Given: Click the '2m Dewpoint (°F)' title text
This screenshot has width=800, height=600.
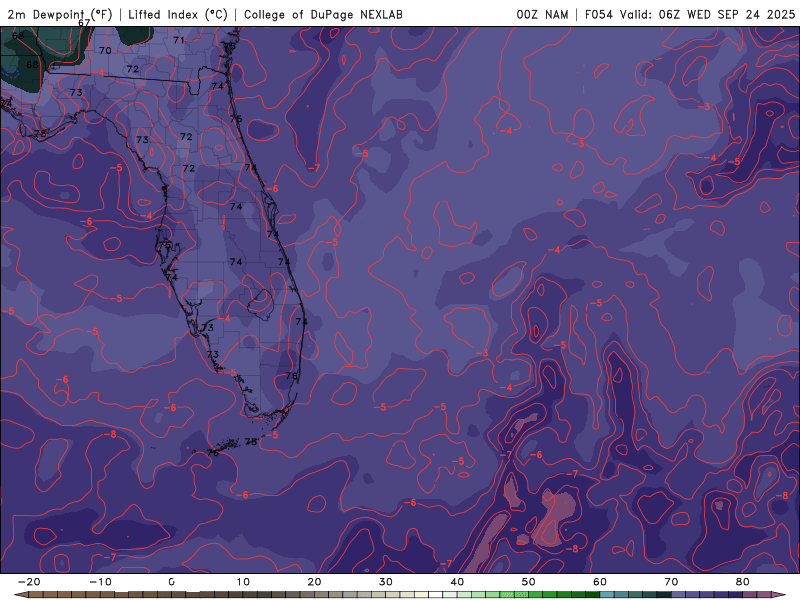Looking at the screenshot, I should (60, 14).
